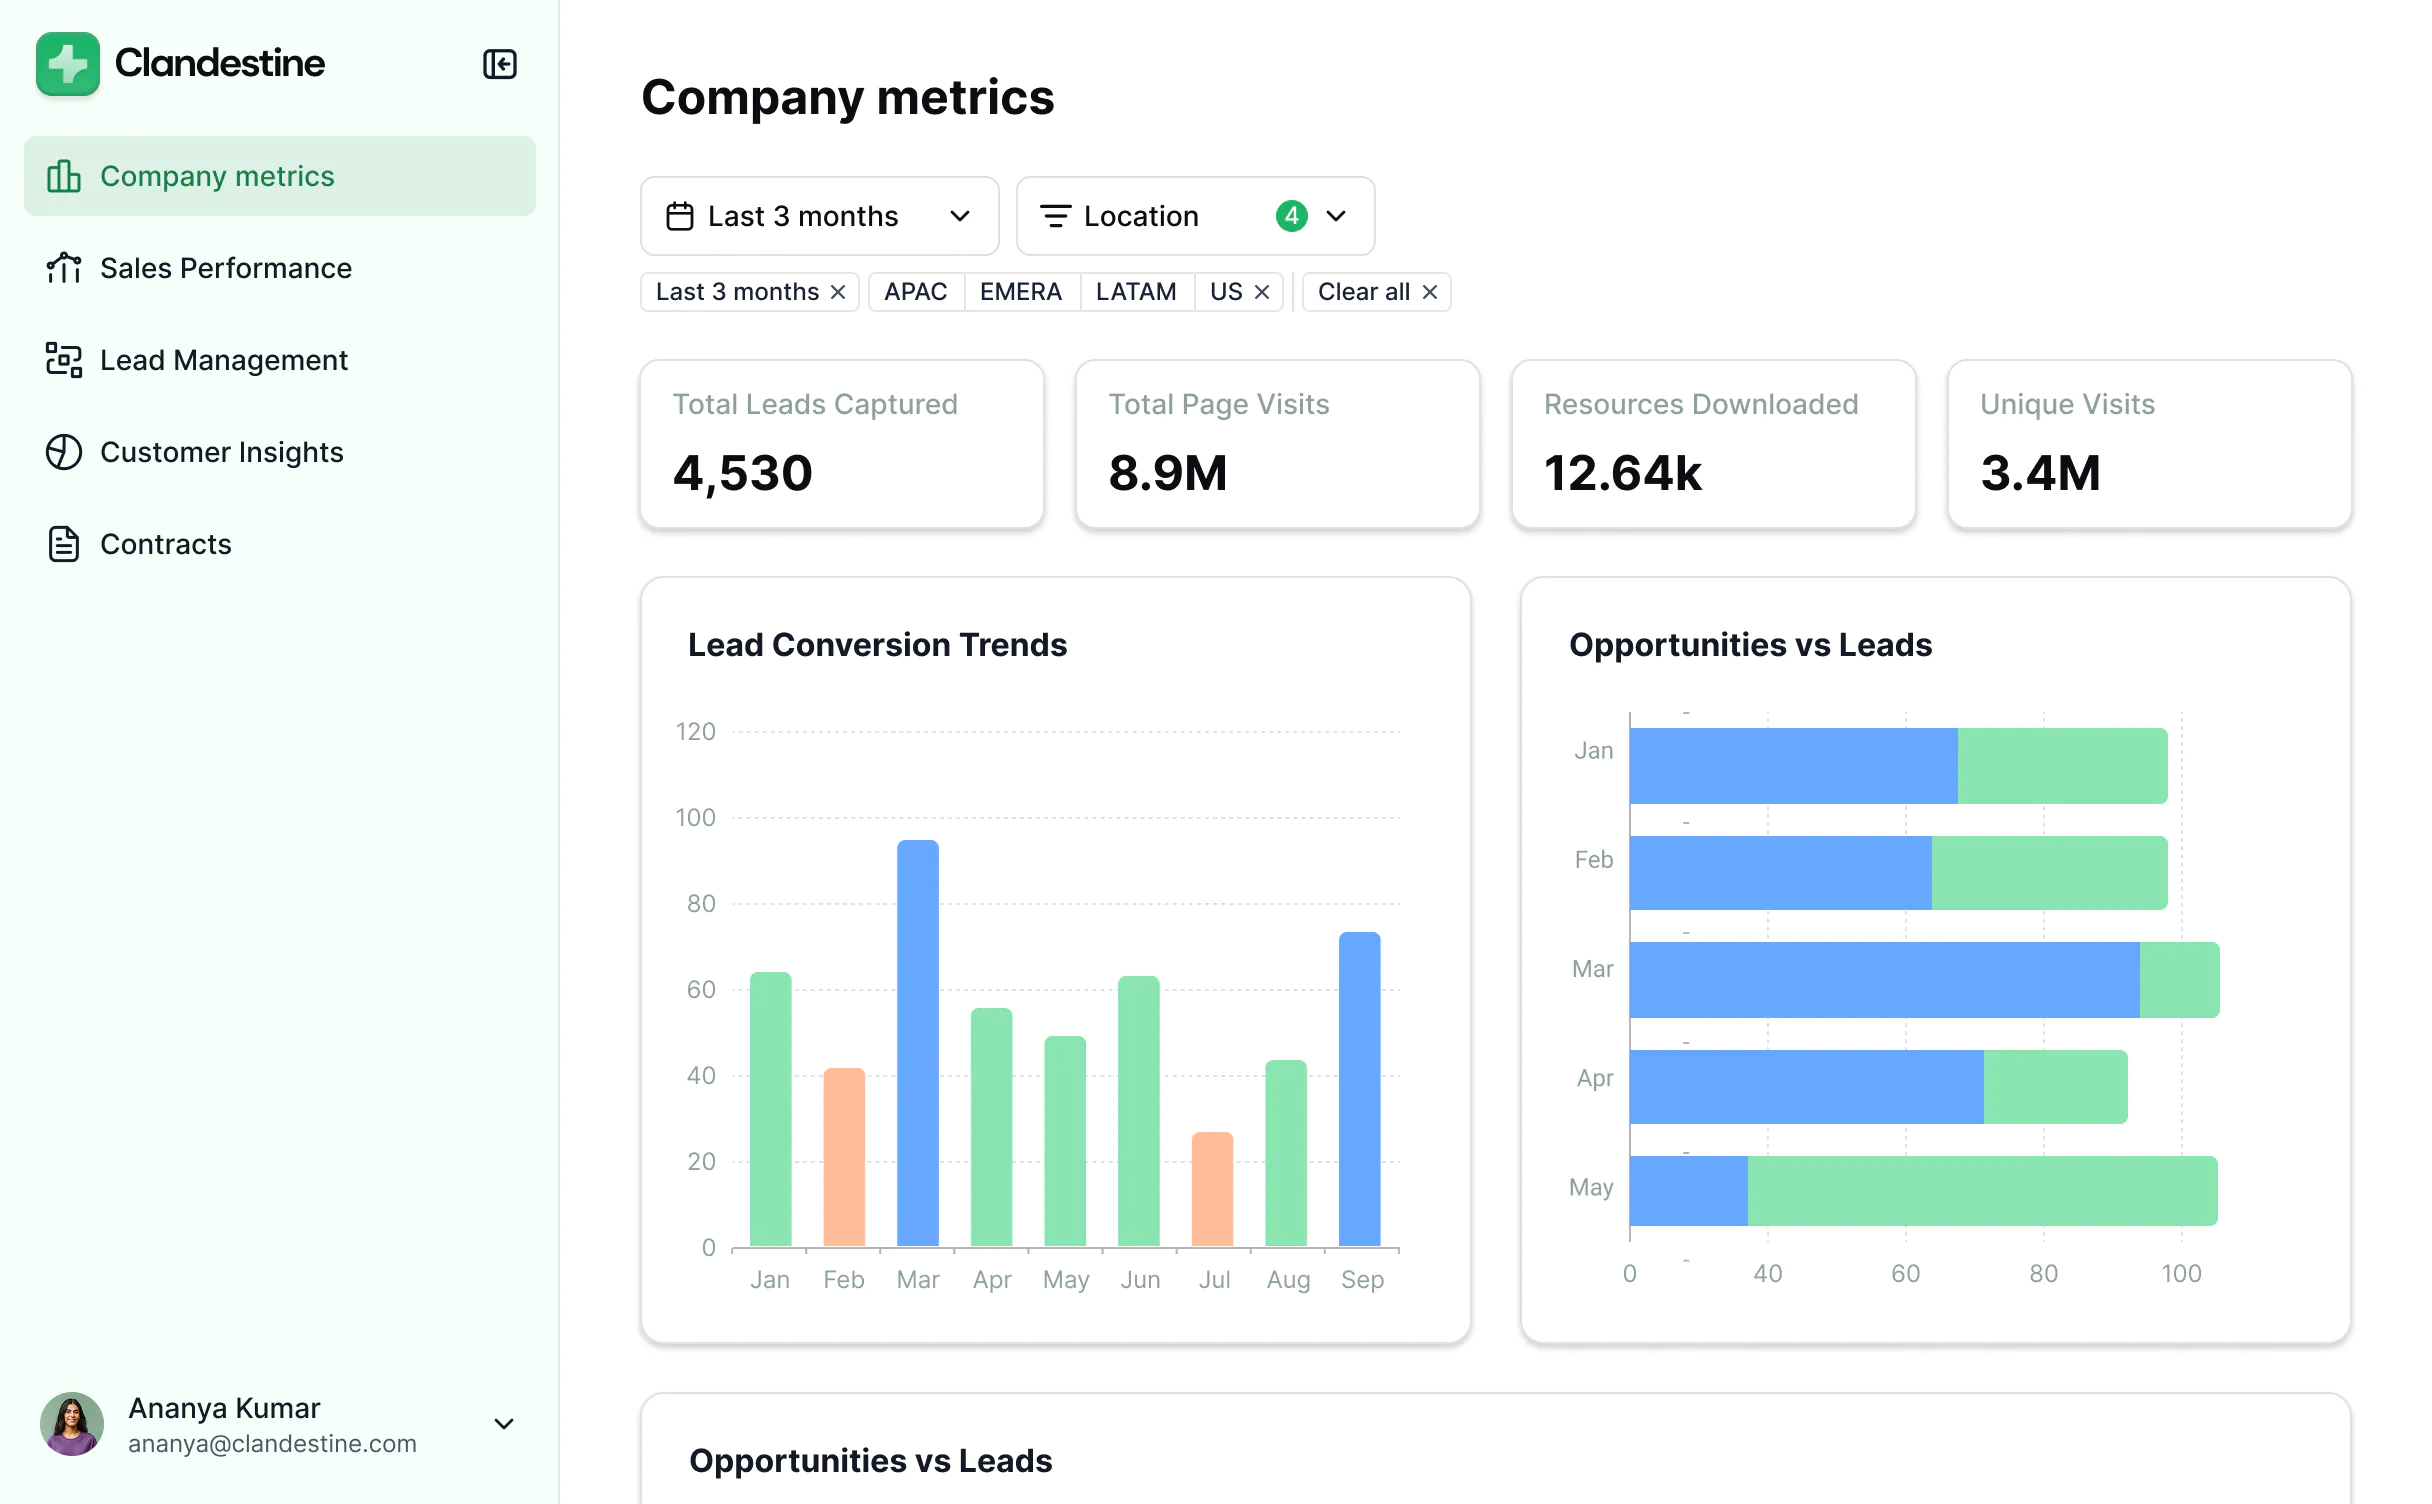Image resolution: width=2432 pixels, height=1504 pixels.
Task: Click Ananya Kumar's profile avatar
Action: (72, 1424)
